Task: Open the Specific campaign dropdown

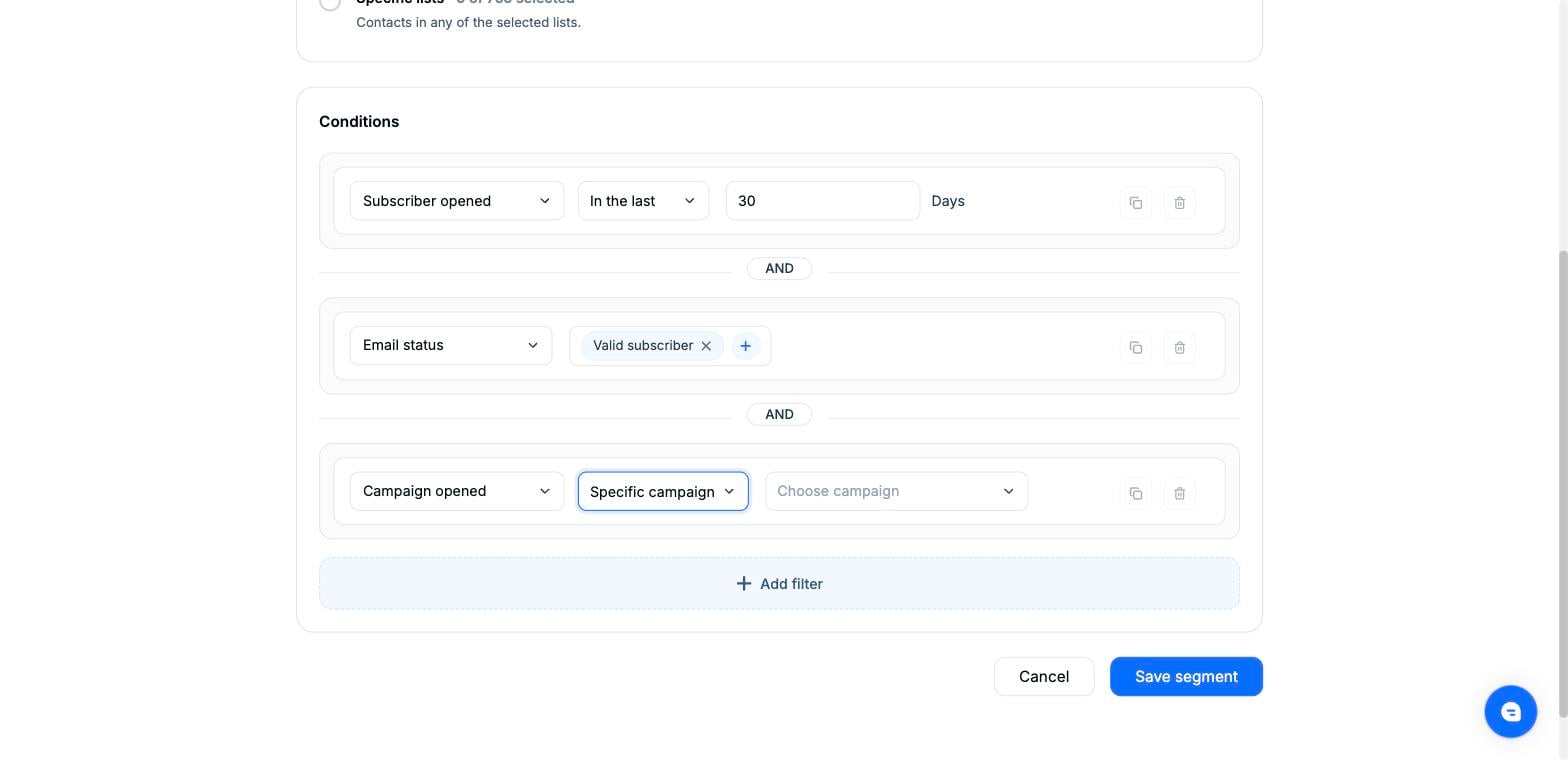Action: coord(663,491)
